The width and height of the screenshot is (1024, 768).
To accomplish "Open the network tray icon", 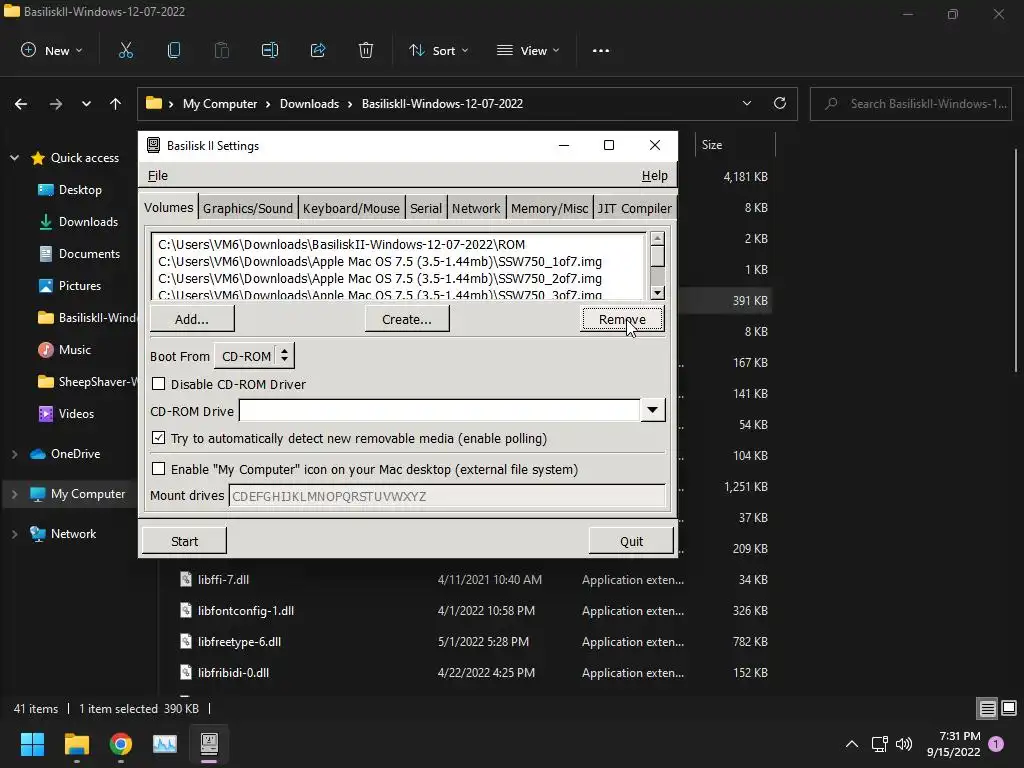I will coord(879,744).
